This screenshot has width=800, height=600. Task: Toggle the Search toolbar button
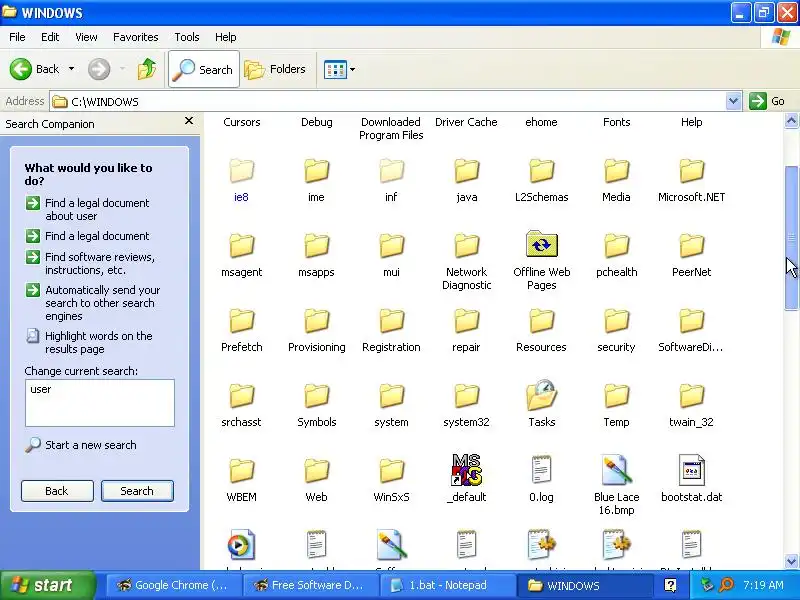pyautogui.click(x=204, y=69)
